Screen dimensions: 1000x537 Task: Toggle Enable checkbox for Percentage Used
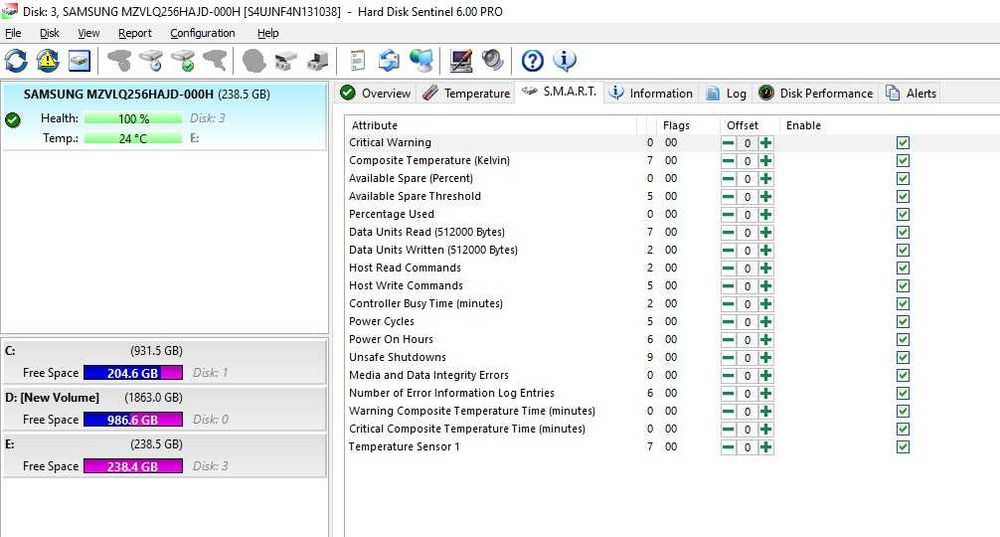pos(902,214)
